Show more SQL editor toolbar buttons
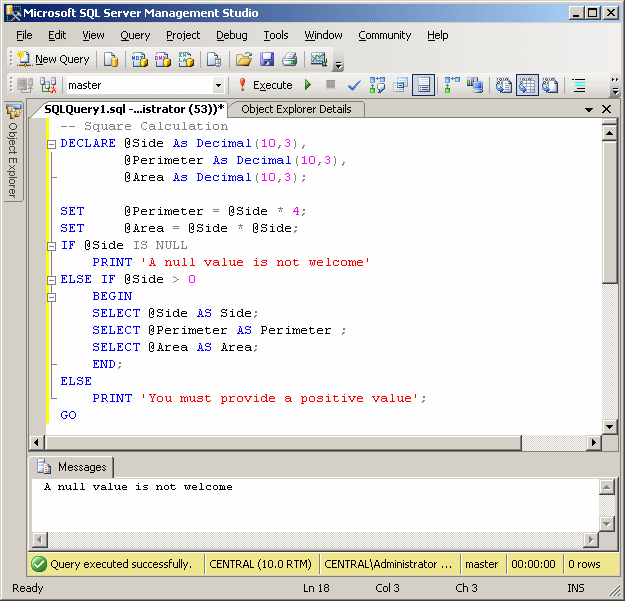 (x=615, y=86)
